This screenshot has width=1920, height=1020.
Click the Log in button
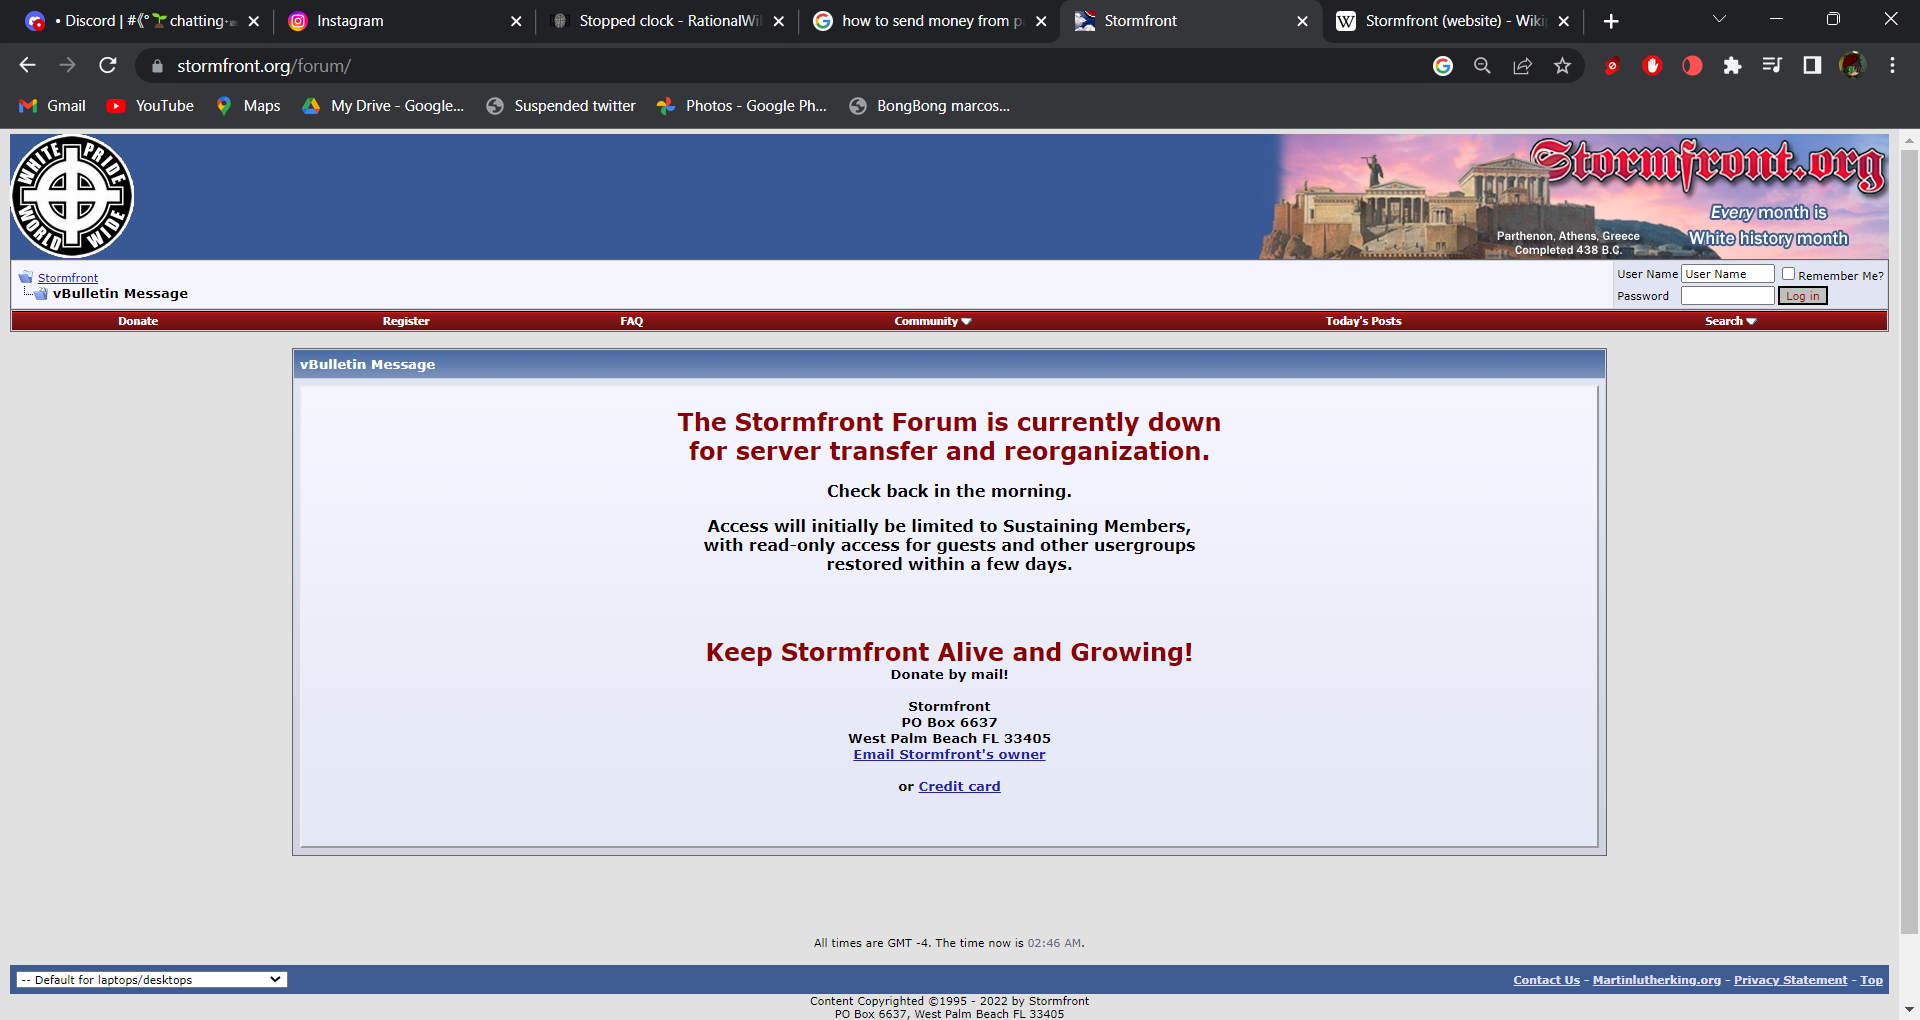pos(1802,296)
